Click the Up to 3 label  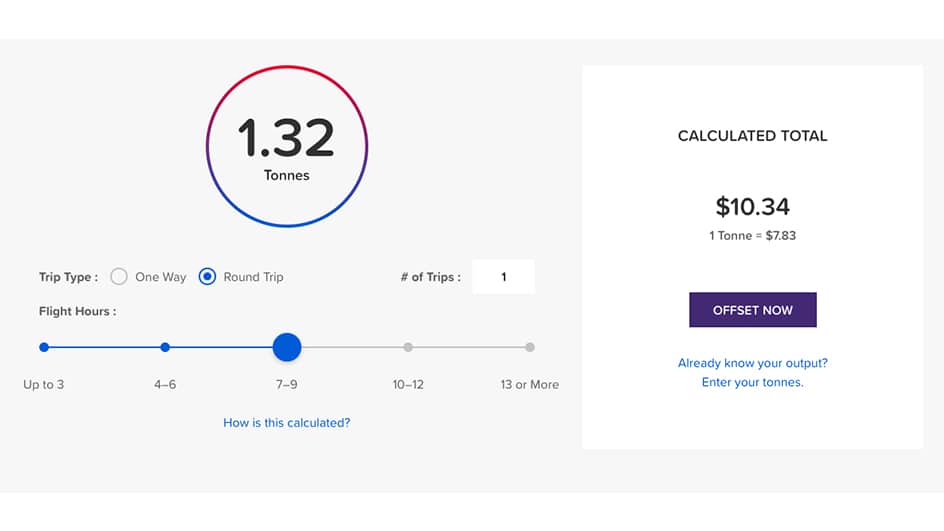[x=43, y=385]
